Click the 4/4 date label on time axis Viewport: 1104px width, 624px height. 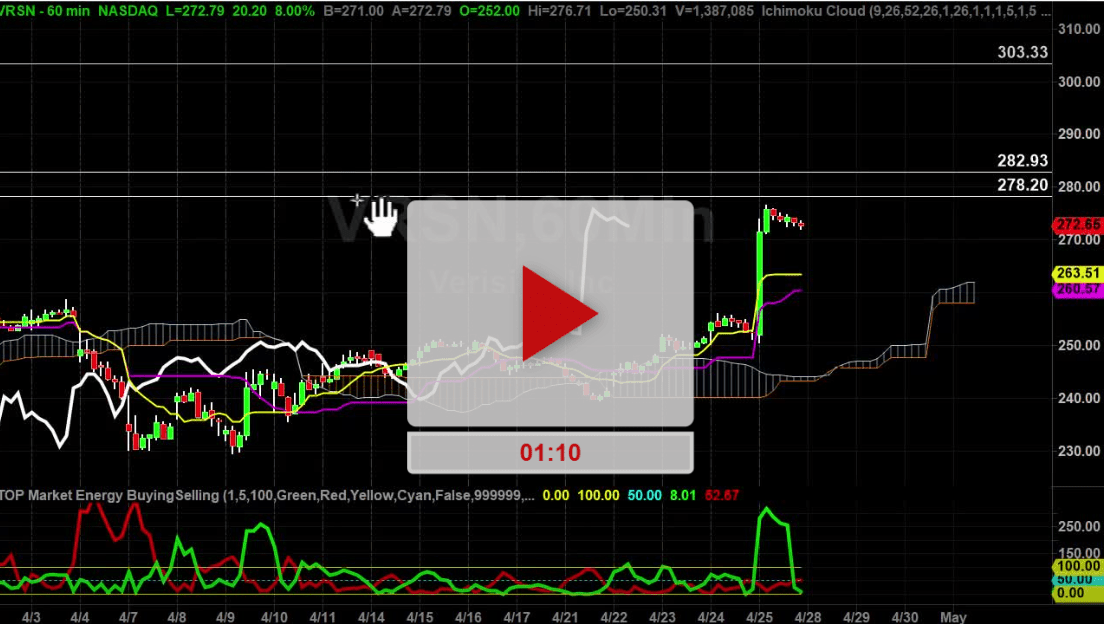pos(80,617)
